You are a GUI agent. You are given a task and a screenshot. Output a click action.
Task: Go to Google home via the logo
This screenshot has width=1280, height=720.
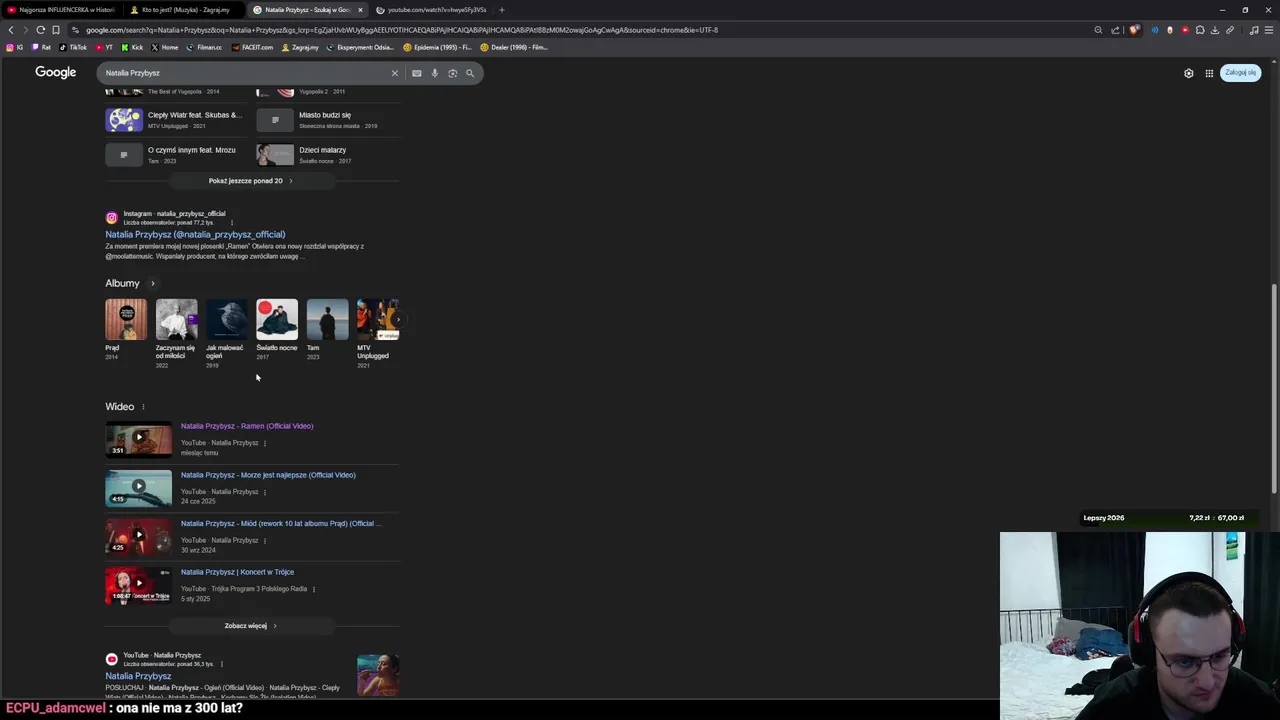(x=56, y=72)
